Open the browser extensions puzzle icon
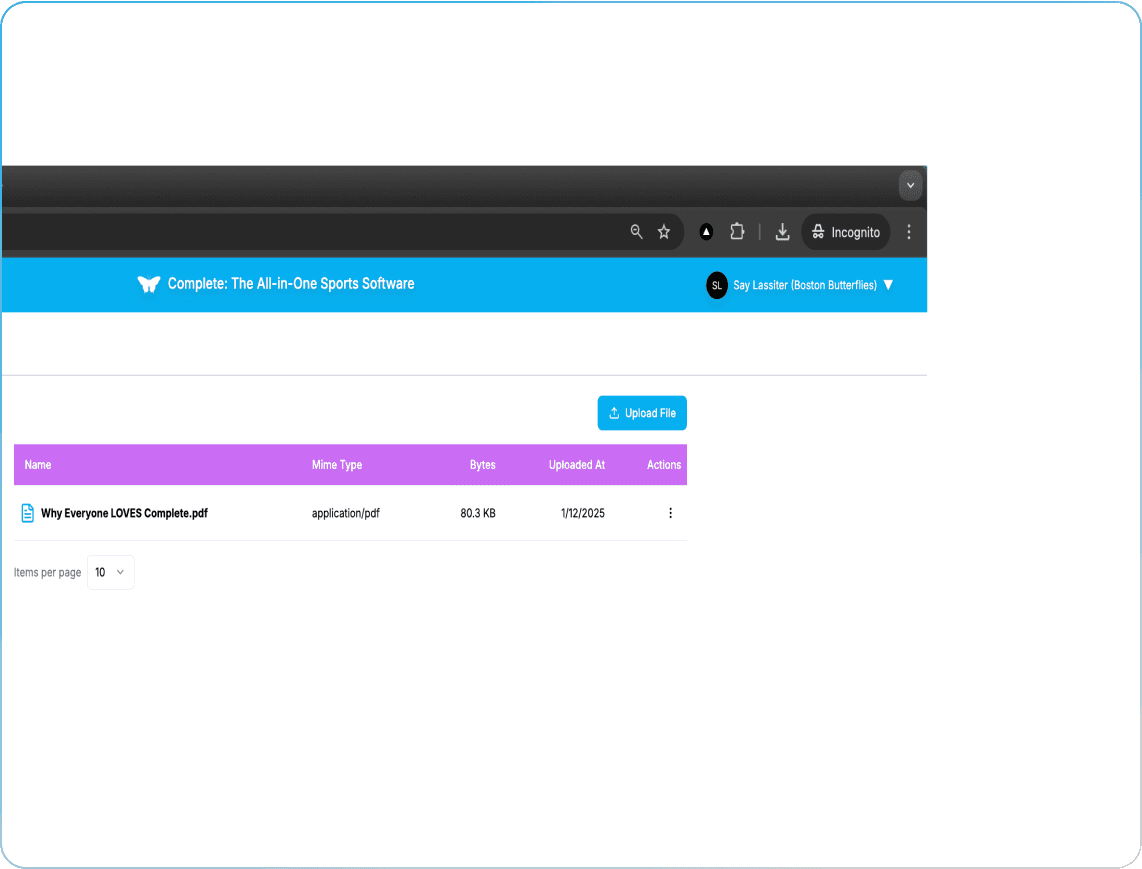This screenshot has width=1142, height=869. [x=737, y=232]
